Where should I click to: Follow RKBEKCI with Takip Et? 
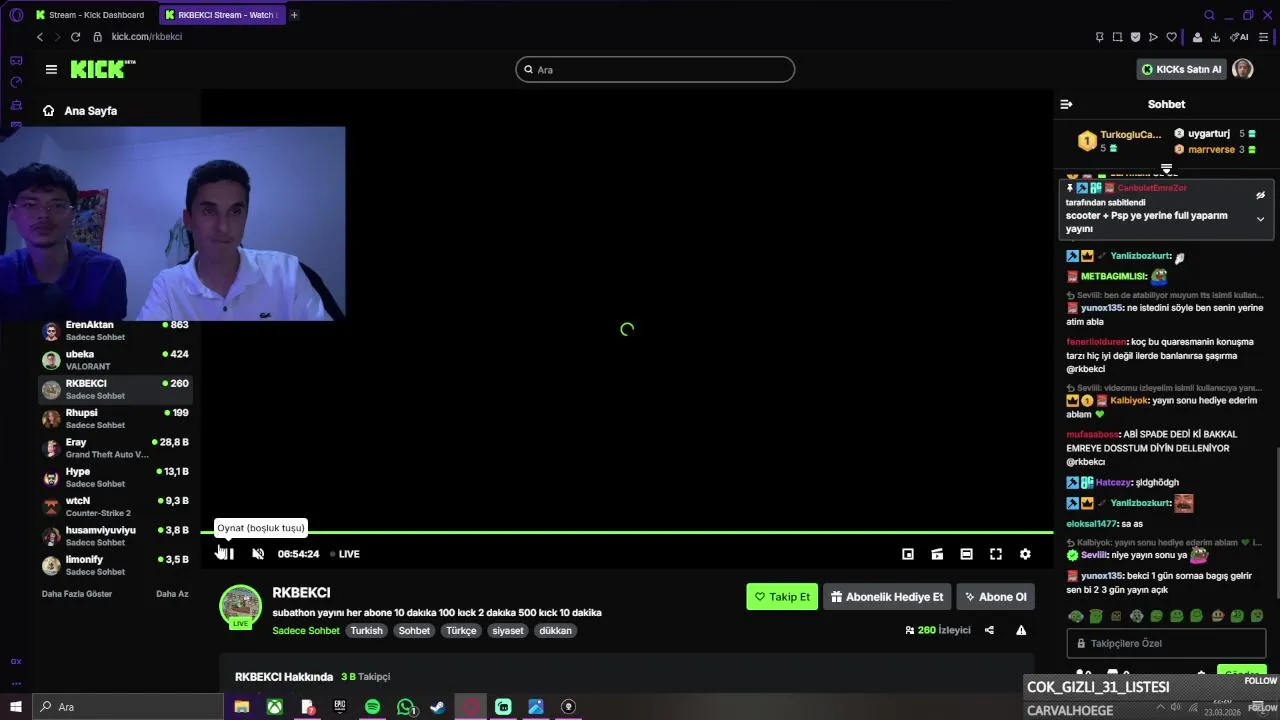pos(782,597)
